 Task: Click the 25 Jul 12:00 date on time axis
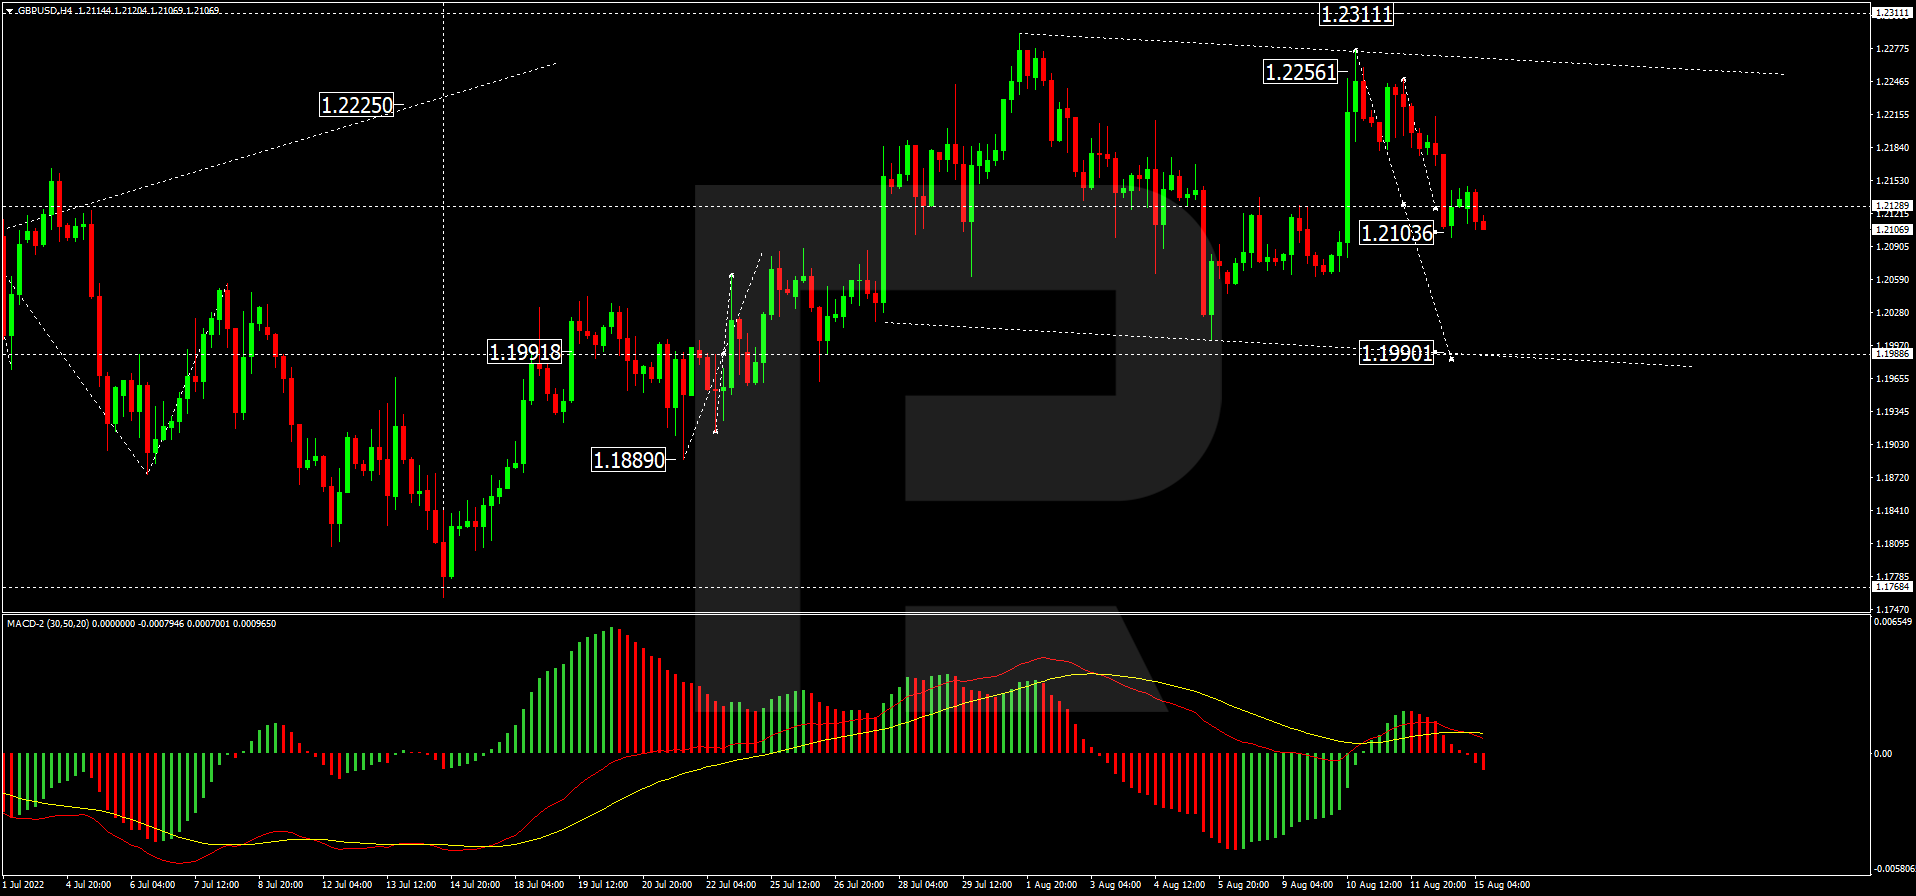click(x=795, y=885)
